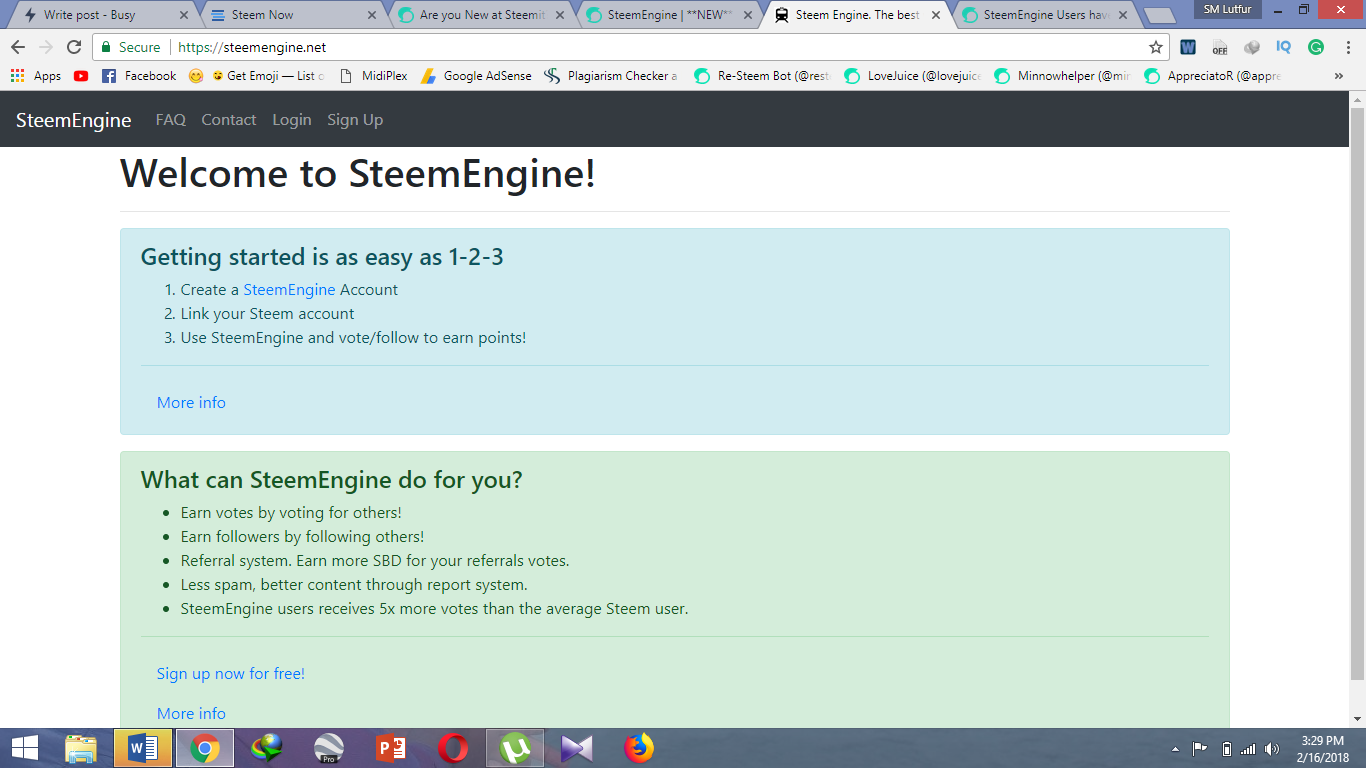The width and height of the screenshot is (1366, 768).
Task: Open Microsoft Word from taskbar
Action: [x=143, y=748]
